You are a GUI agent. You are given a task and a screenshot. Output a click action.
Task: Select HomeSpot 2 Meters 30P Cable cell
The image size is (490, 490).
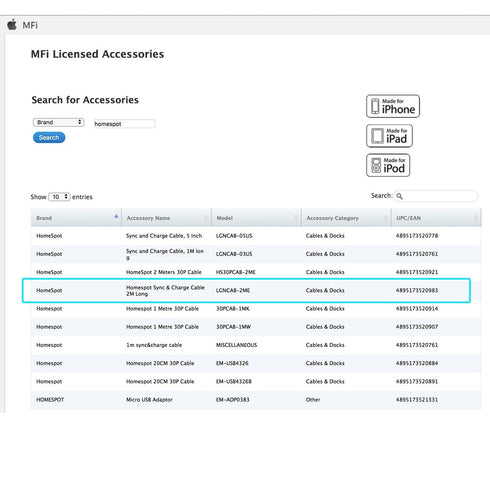tap(164, 272)
